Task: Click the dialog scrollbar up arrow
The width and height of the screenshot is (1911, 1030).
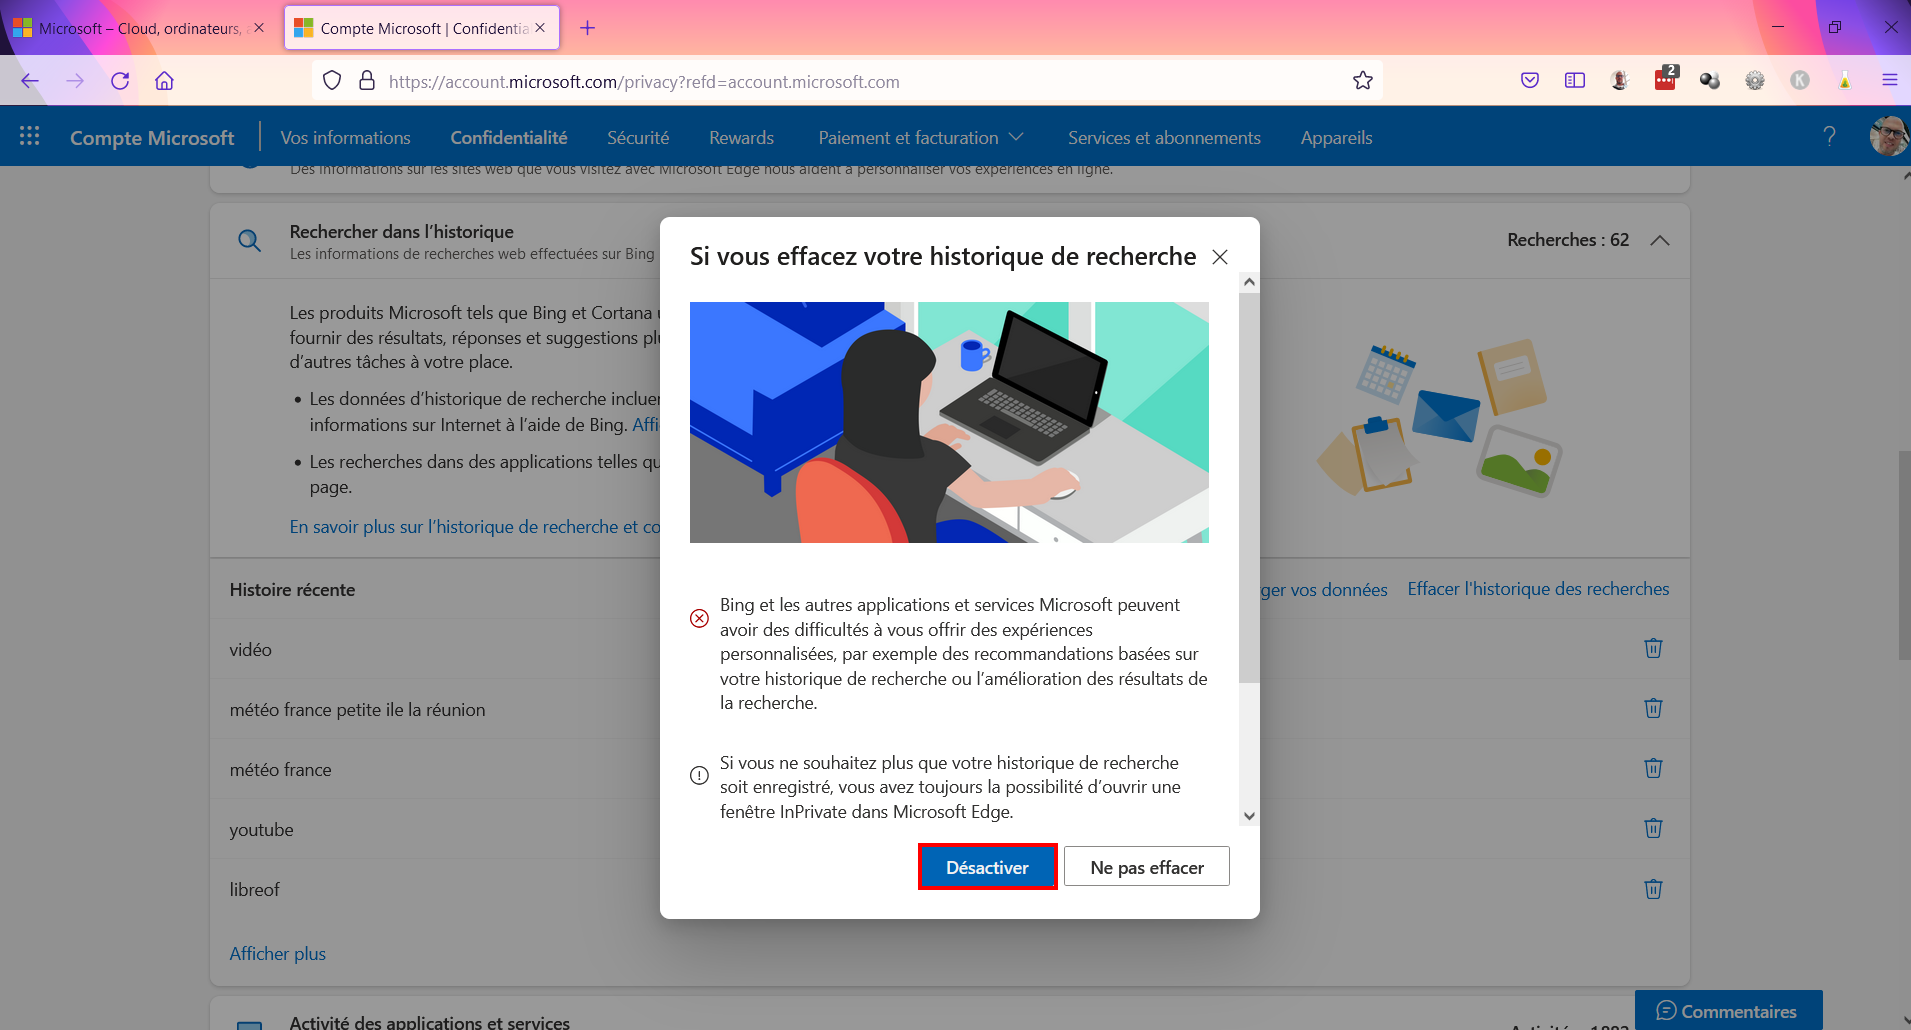Action: pyautogui.click(x=1249, y=282)
